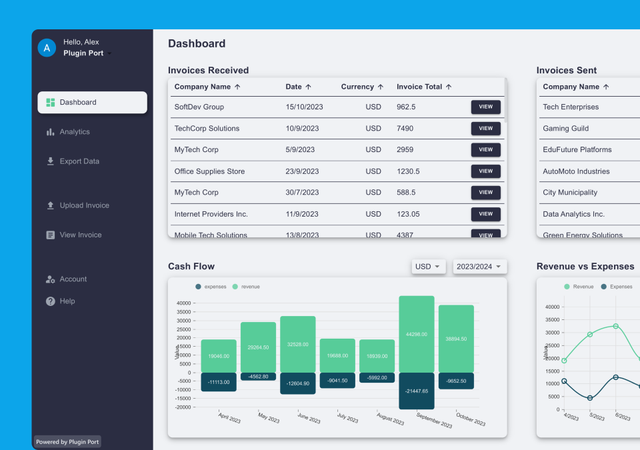Click VIEW button for SoftDev Group invoice
640x450 pixels.
click(486, 106)
